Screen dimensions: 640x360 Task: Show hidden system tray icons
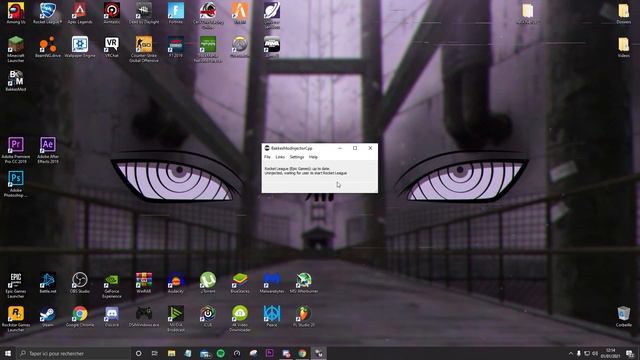click(570, 353)
